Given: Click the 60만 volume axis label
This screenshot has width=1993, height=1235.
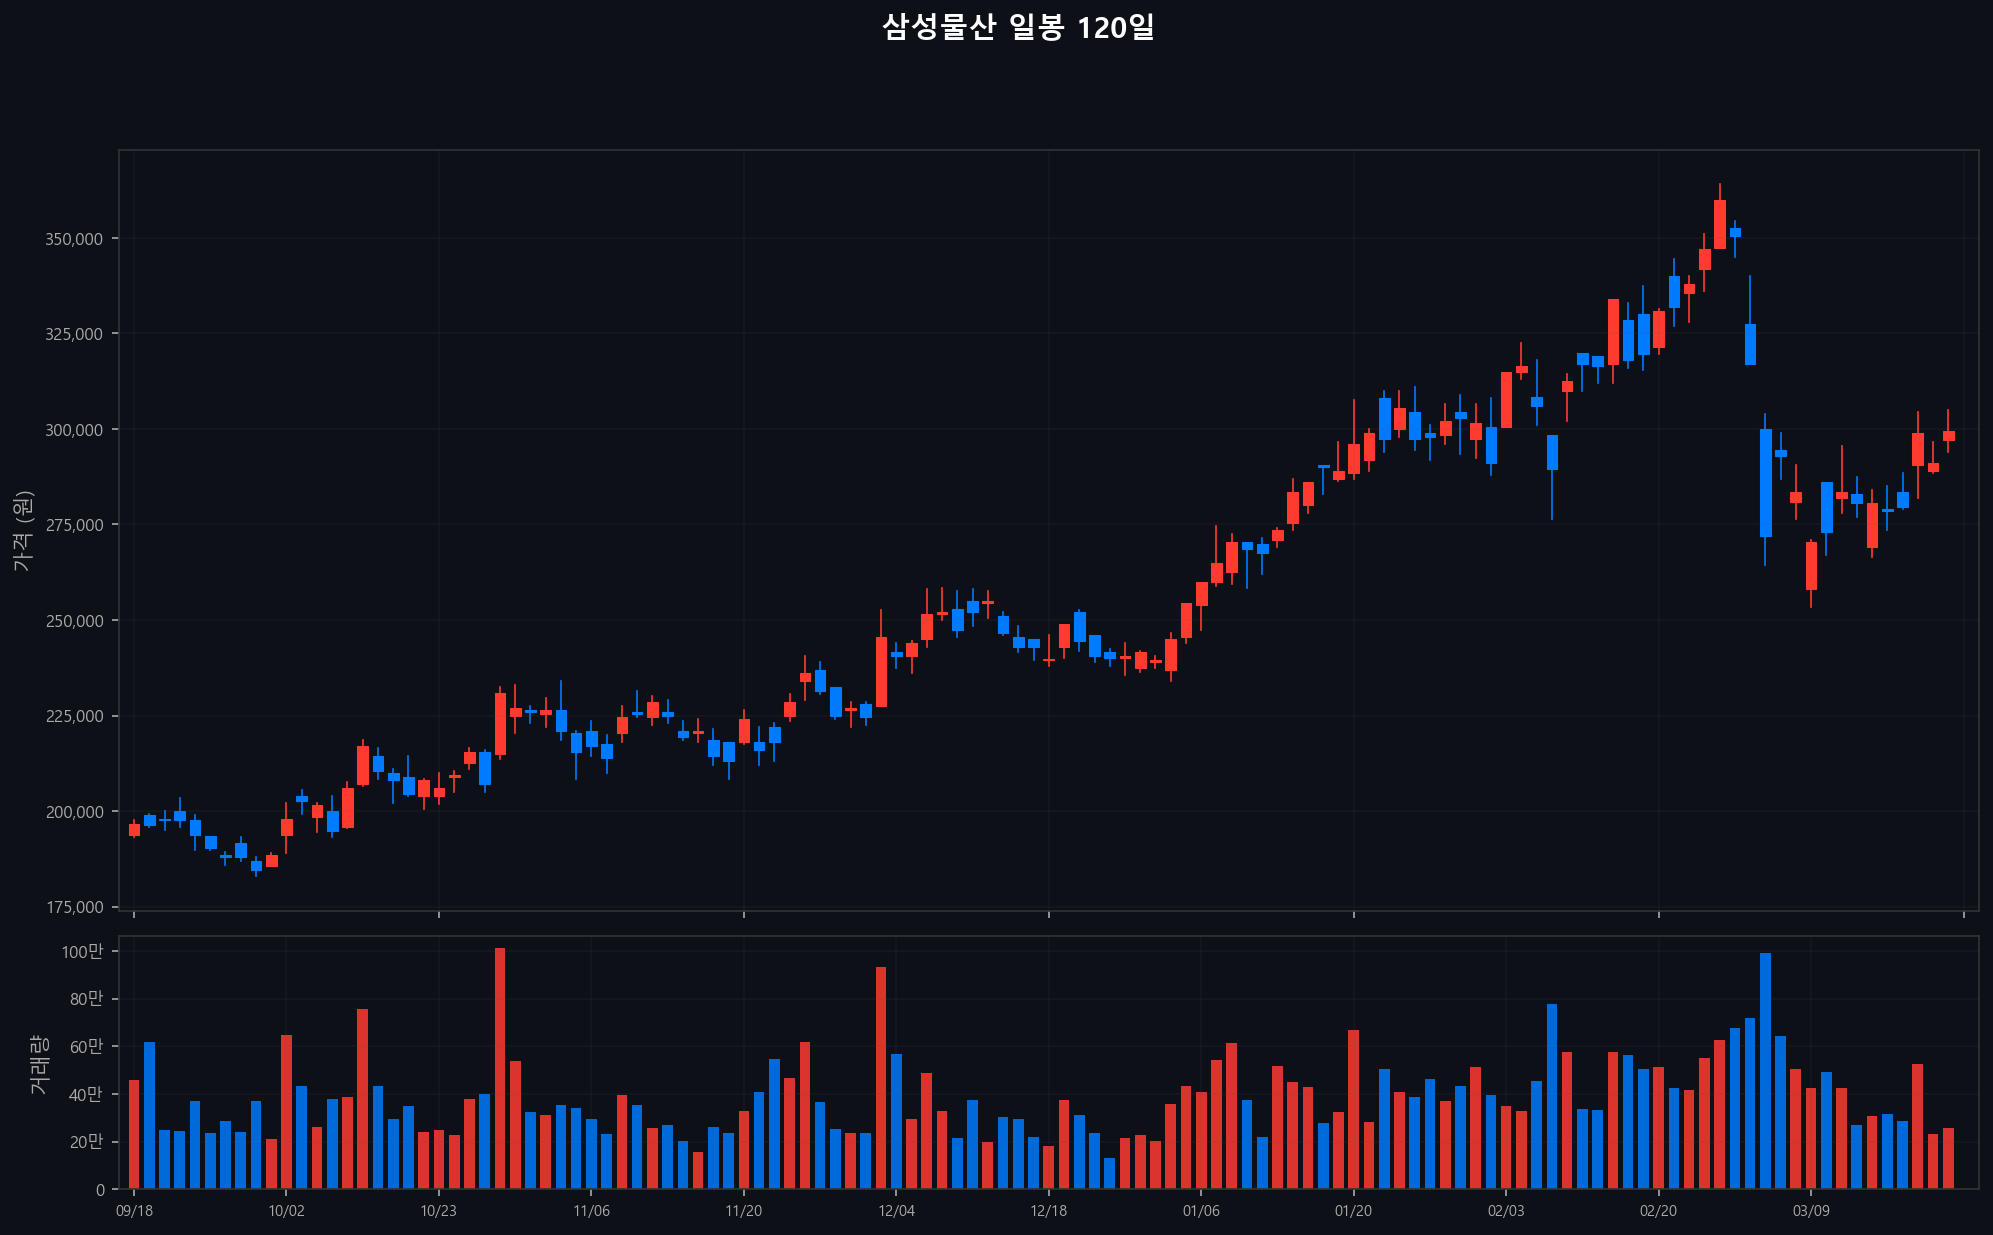Looking at the screenshot, I should click(85, 1047).
